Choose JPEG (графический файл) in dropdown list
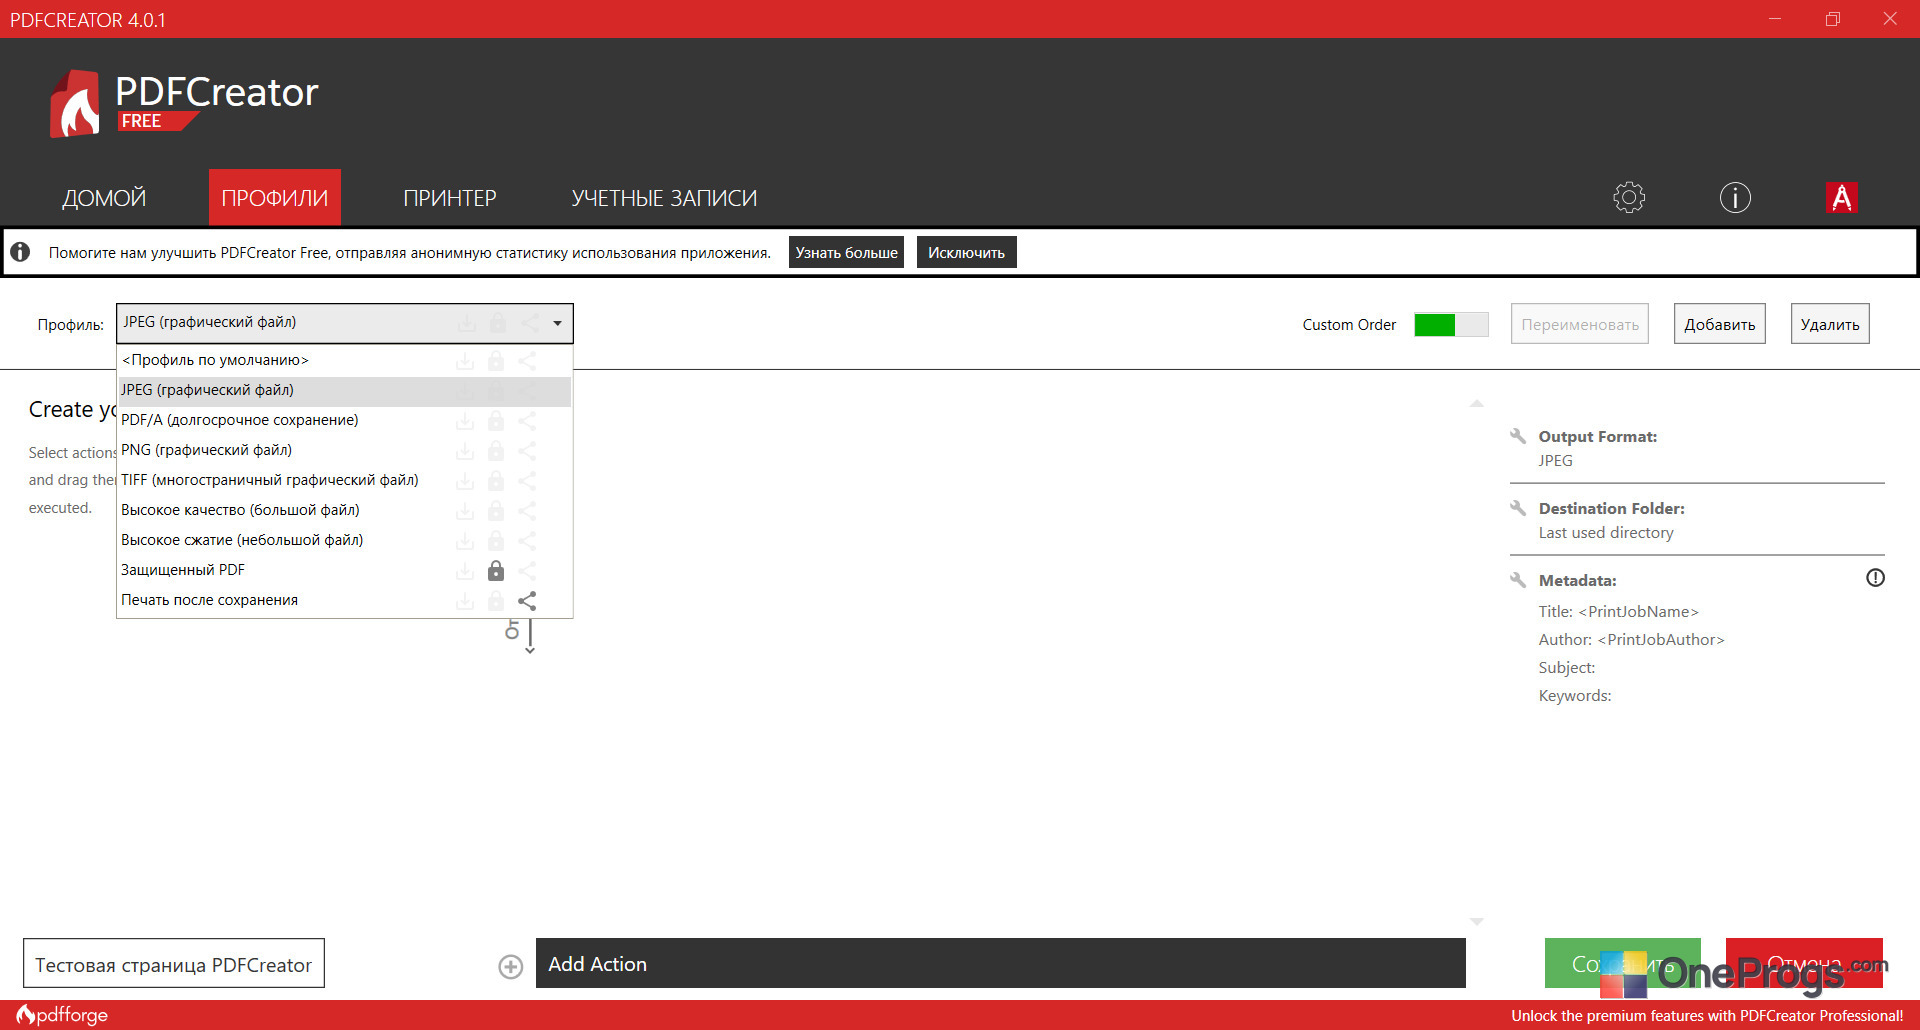The height and width of the screenshot is (1030, 1920). [x=344, y=390]
